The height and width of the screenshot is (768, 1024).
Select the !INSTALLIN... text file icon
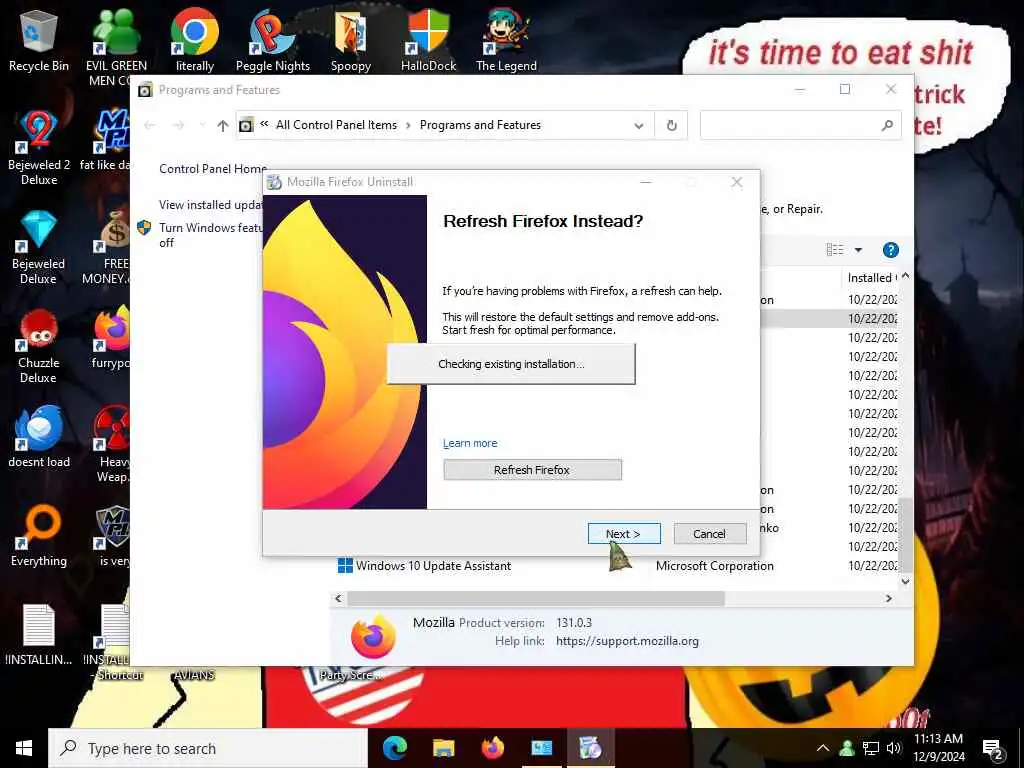tap(39, 635)
